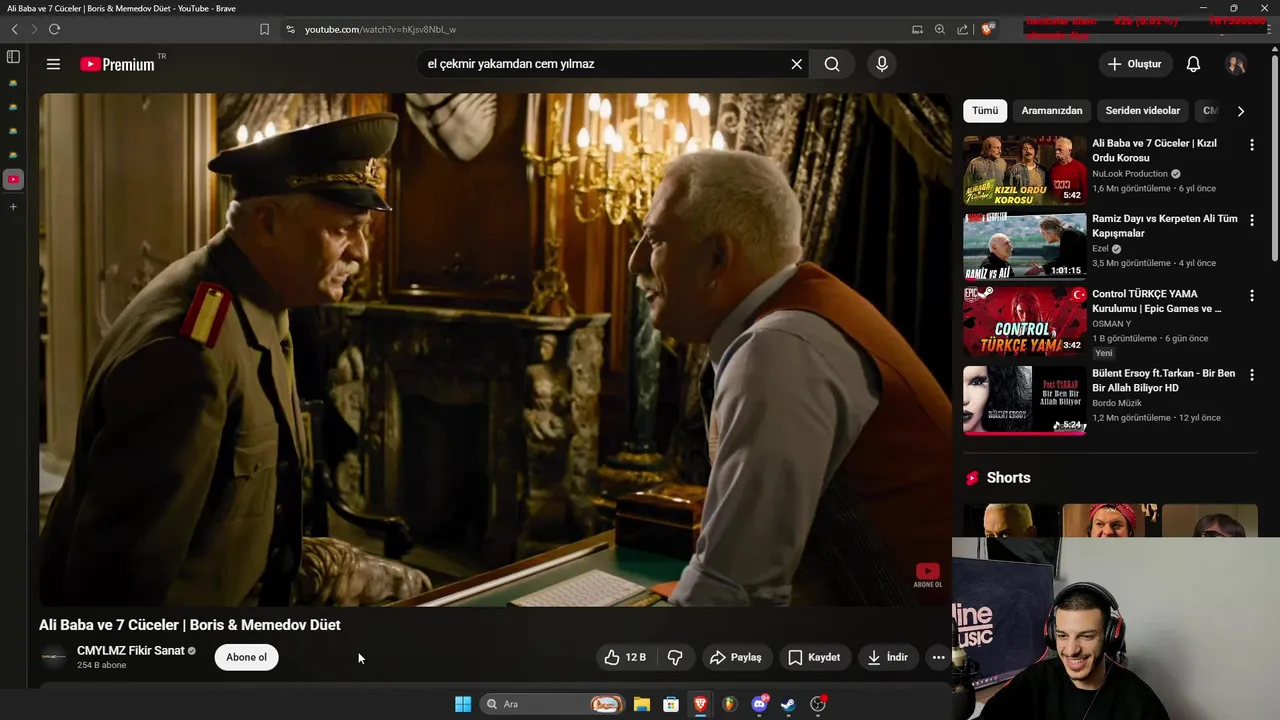Open Microsoft Store from taskbar
This screenshot has width=1280, height=720.
(x=671, y=704)
